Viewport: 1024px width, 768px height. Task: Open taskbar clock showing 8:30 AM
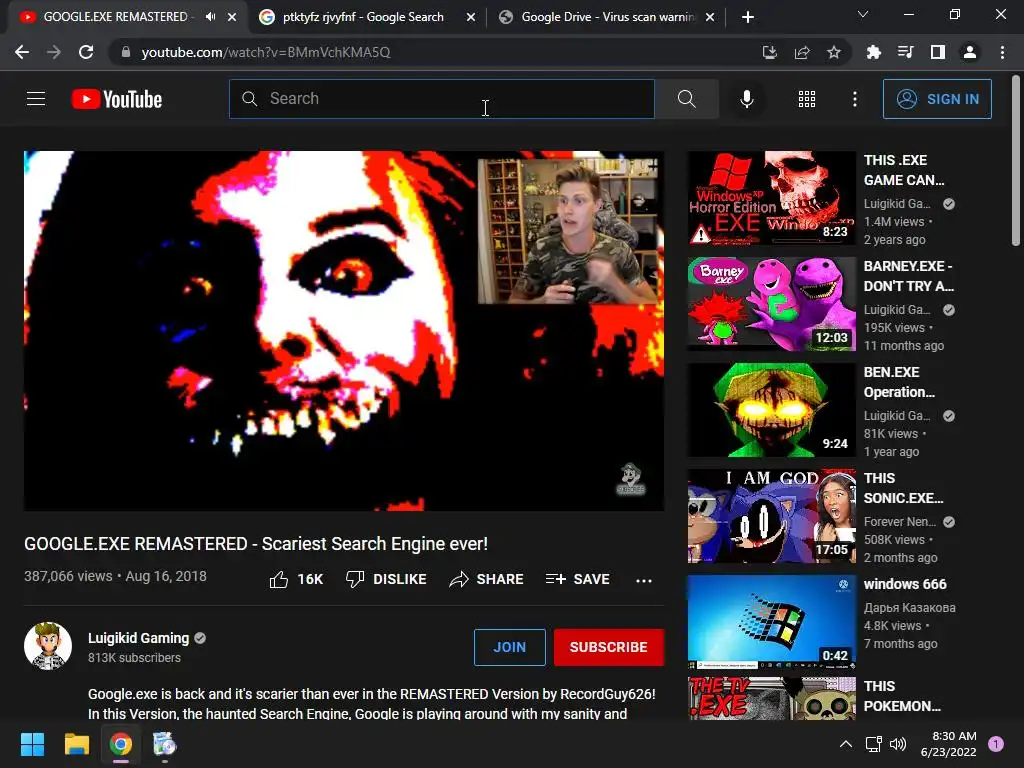coord(948,744)
